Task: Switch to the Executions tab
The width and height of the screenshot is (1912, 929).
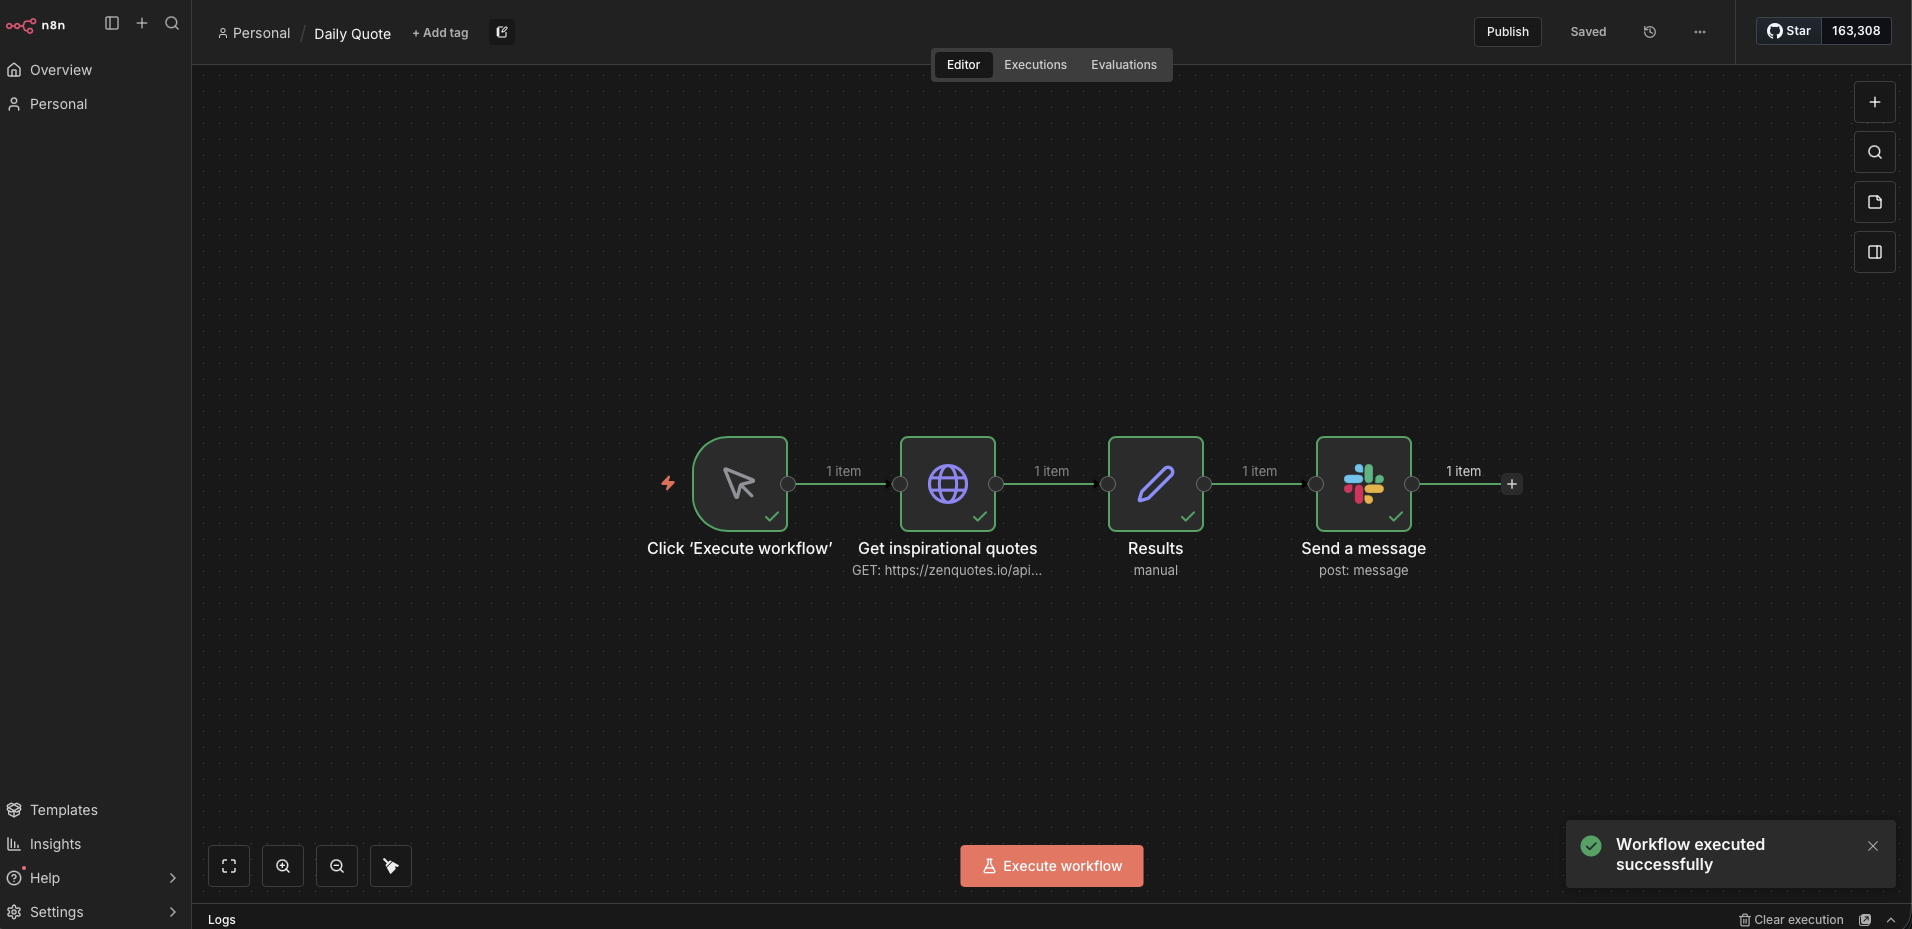Action: point(1034,64)
